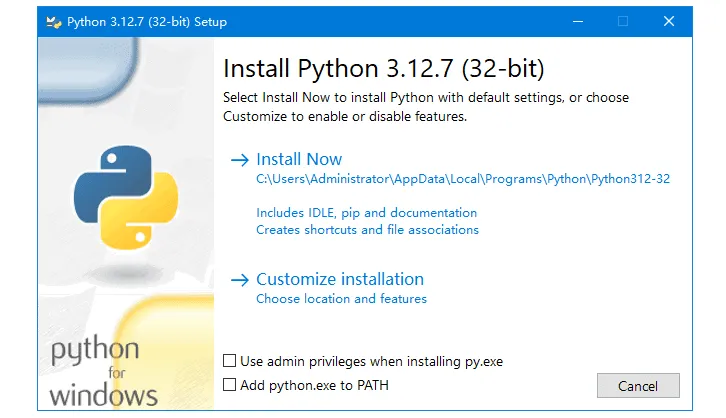Check the Add python.exe to PATH box

[230, 384]
